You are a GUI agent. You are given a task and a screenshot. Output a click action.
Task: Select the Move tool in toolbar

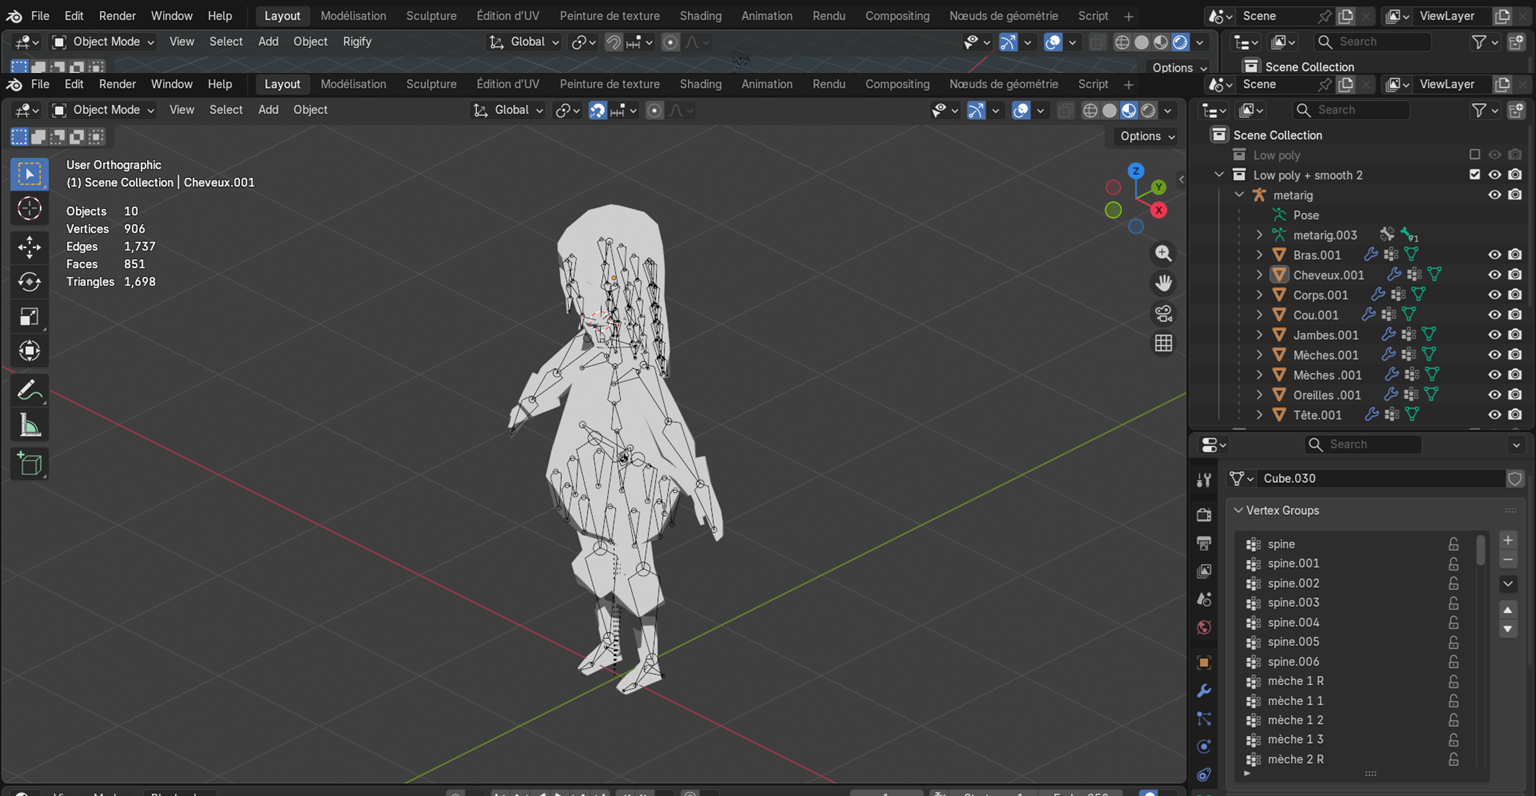click(29, 247)
